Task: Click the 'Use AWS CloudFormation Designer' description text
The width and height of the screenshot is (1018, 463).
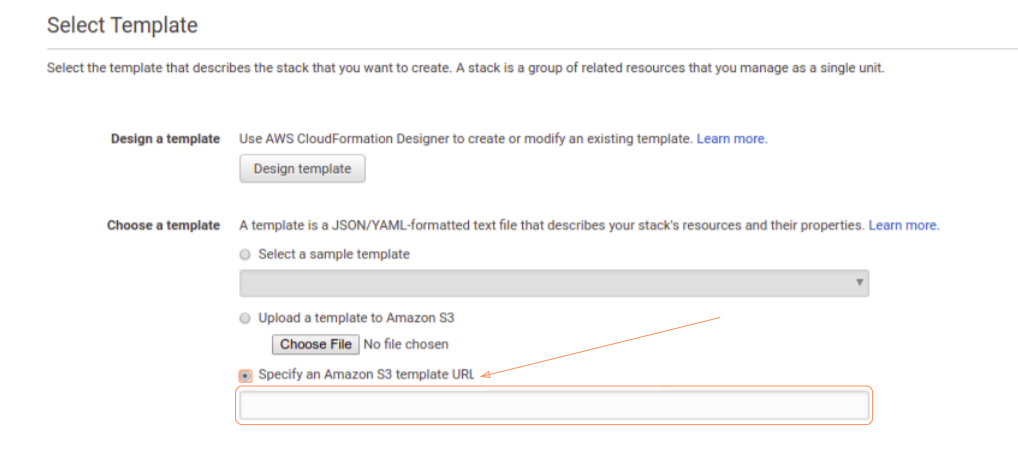Action: pos(465,139)
